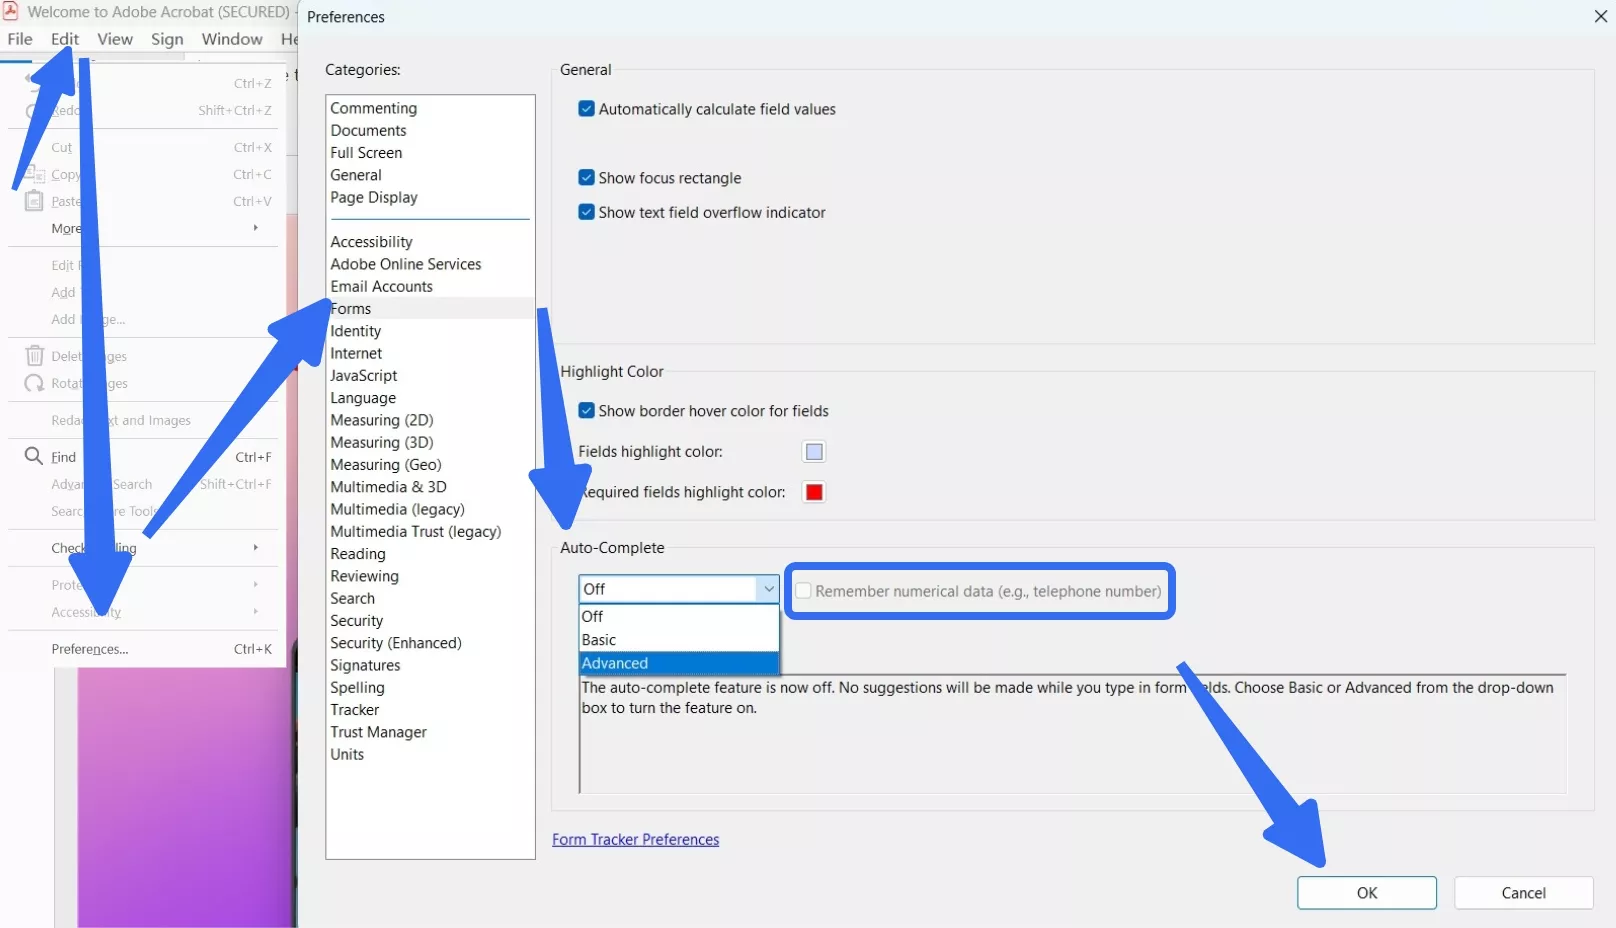
Task: Click the Adobe Acrobat app icon in title bar
Action: click(11, 12)
